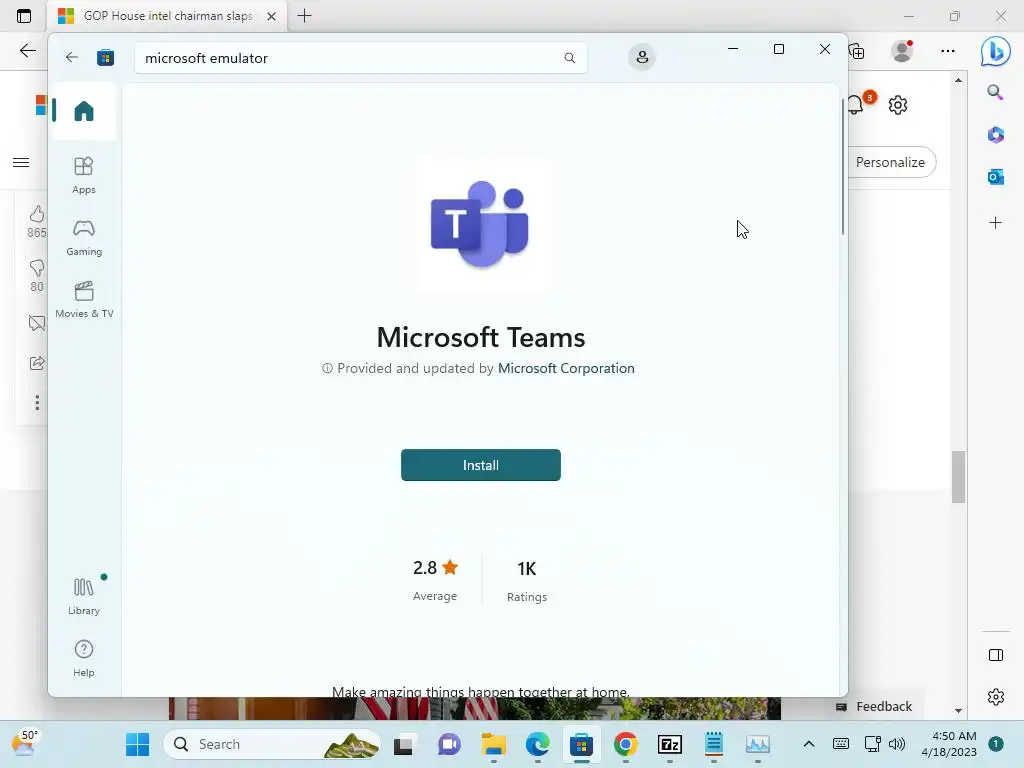Viewport: 1024px width, 768px height.
Task: Close the GOP House intel chairman tab
Action: tap(271, 16)
